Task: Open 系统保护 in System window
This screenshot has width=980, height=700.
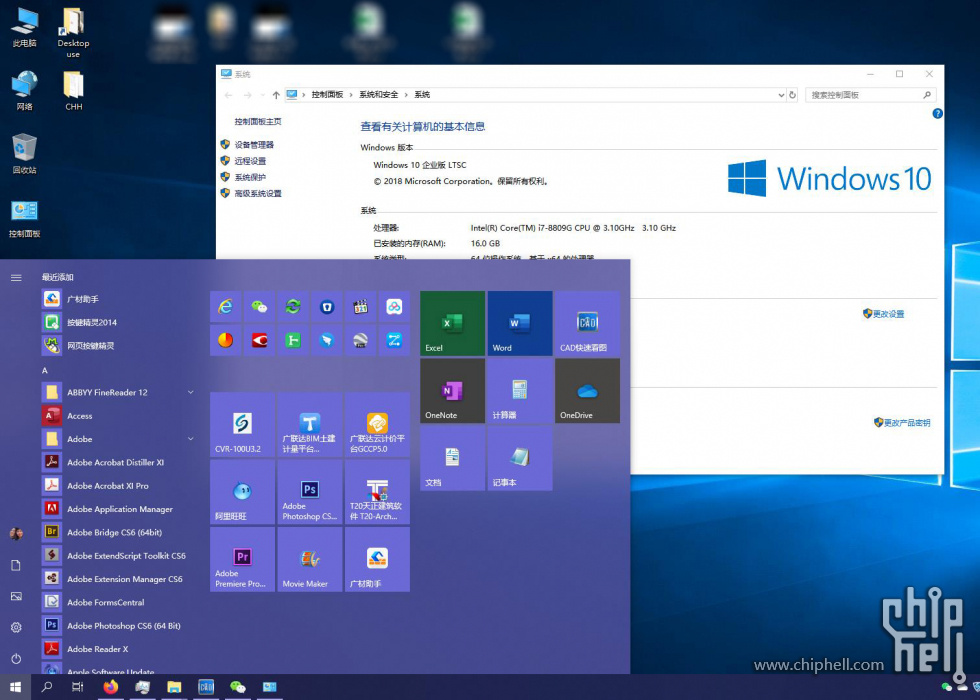Action: click(x=250, y=177)
